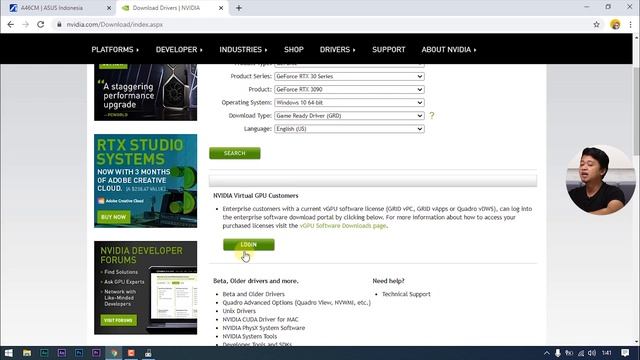Click the green question mark help icon

(x=432, y=116)
